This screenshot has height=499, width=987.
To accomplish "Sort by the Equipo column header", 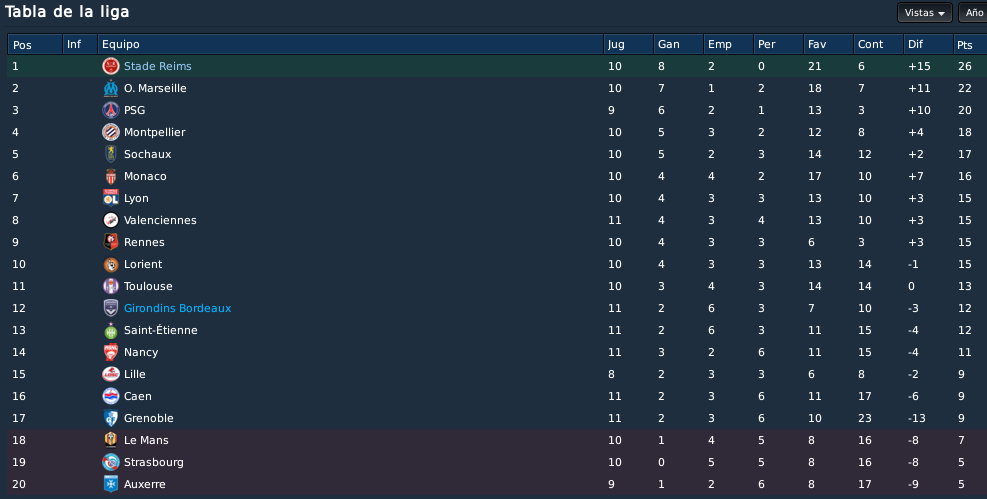I will [351, 44].
